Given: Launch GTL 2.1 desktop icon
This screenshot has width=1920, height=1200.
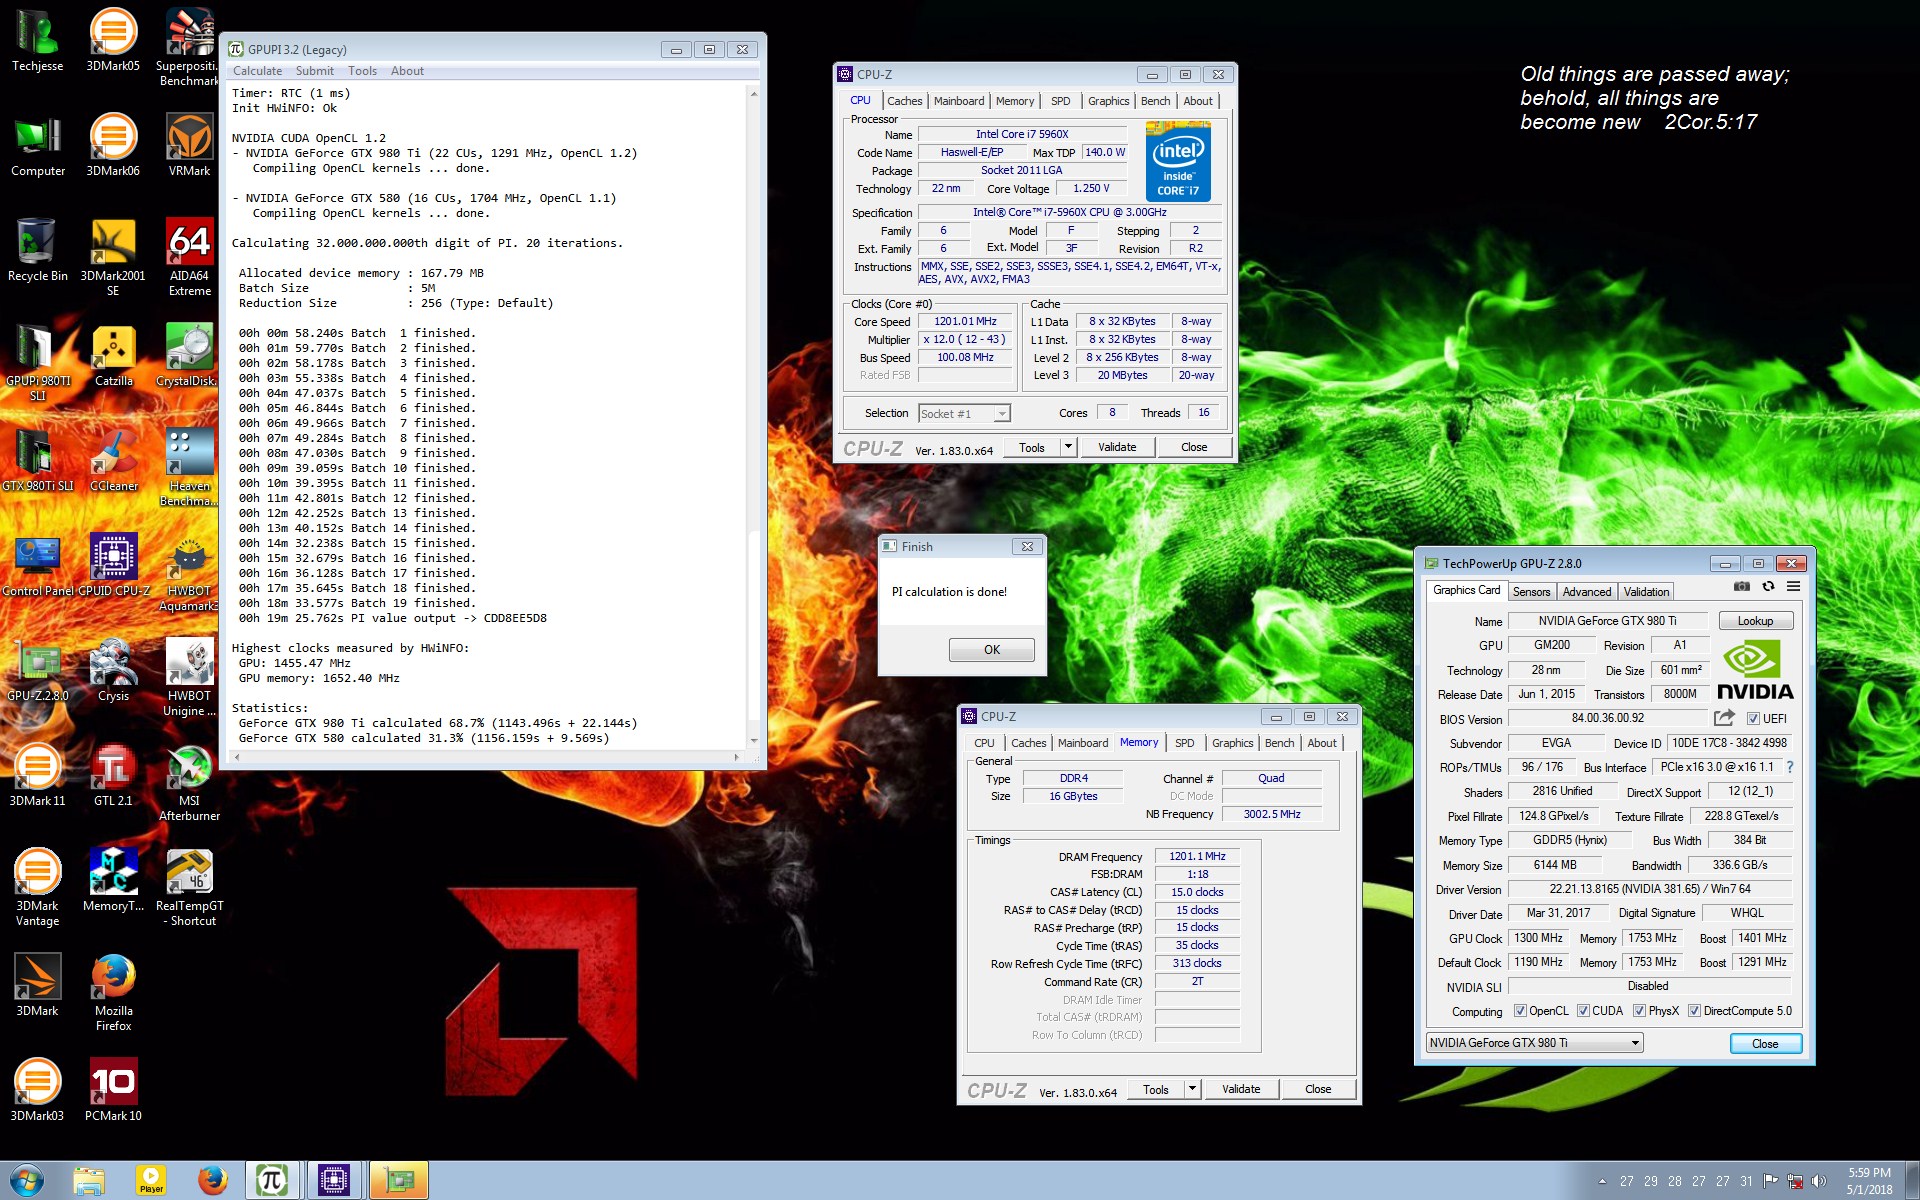Looking at the screenshot, I should click(113, 775).
